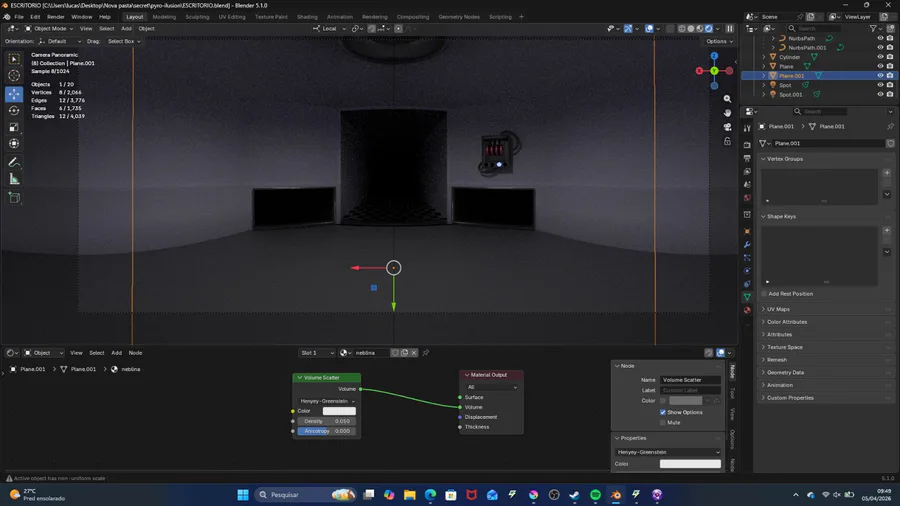Click the Anisotropy value slider
900x506 pixels.
pos(326,431)
